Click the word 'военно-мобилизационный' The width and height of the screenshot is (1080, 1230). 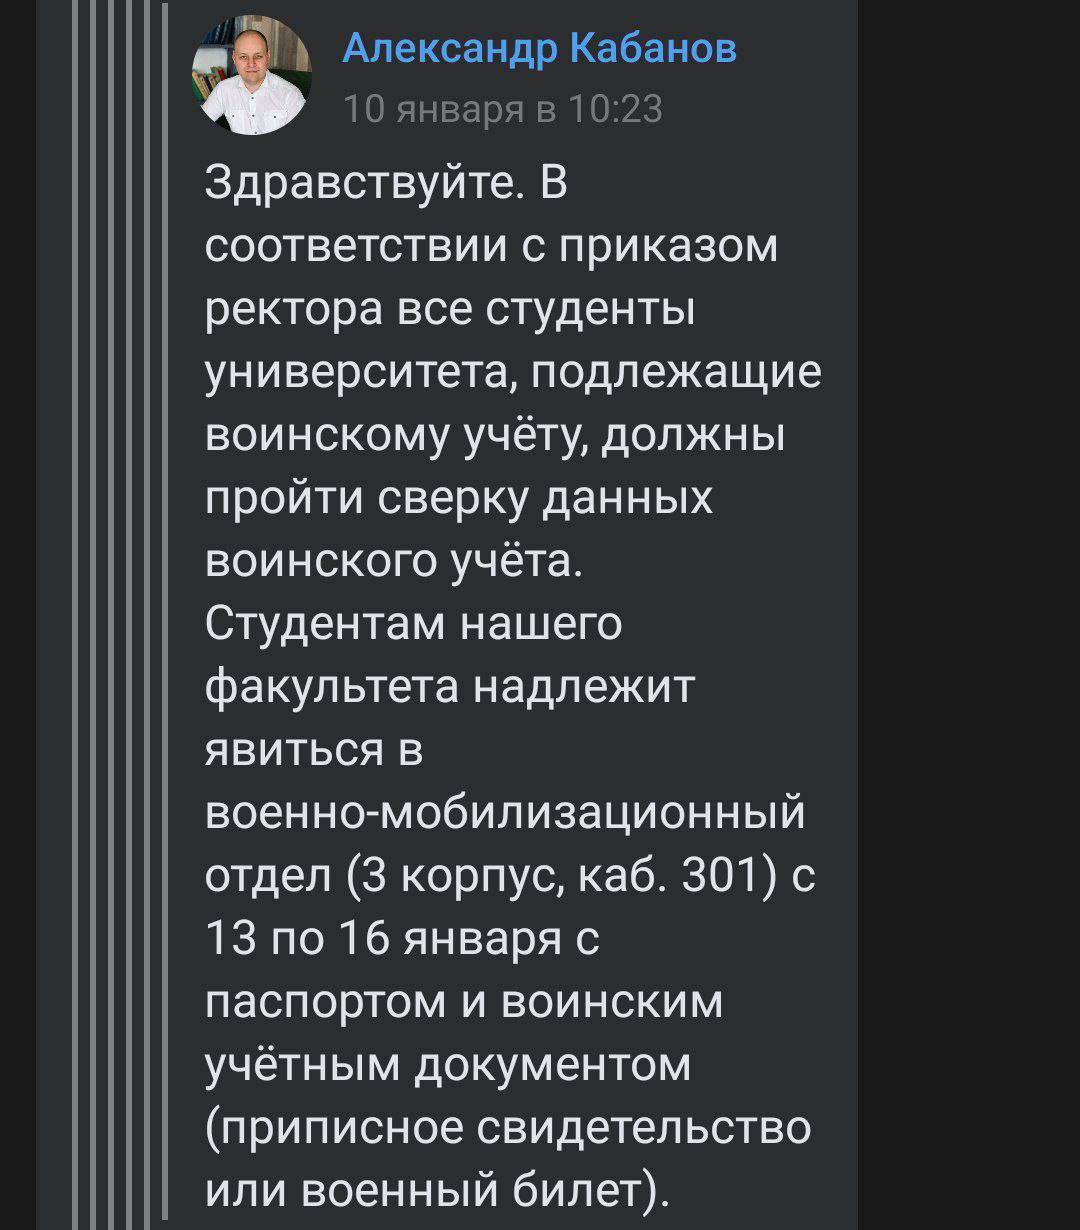[505, 813]
